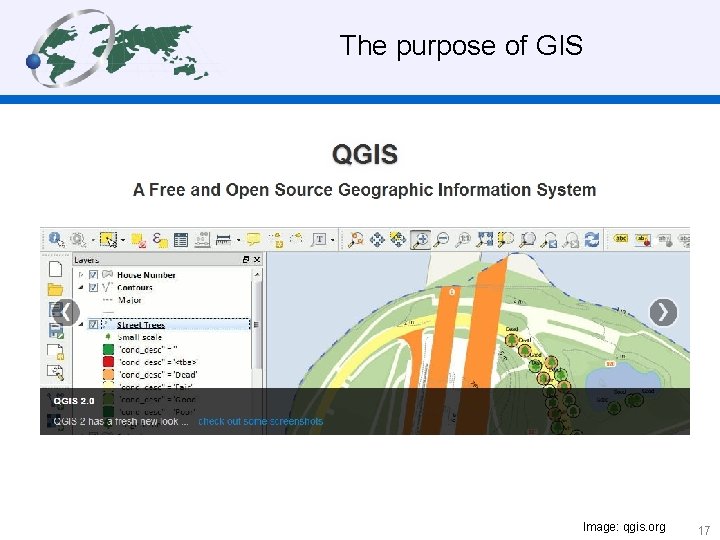Select the Text Annotation tool
This screenshot has width=720, height=540.
319,239
